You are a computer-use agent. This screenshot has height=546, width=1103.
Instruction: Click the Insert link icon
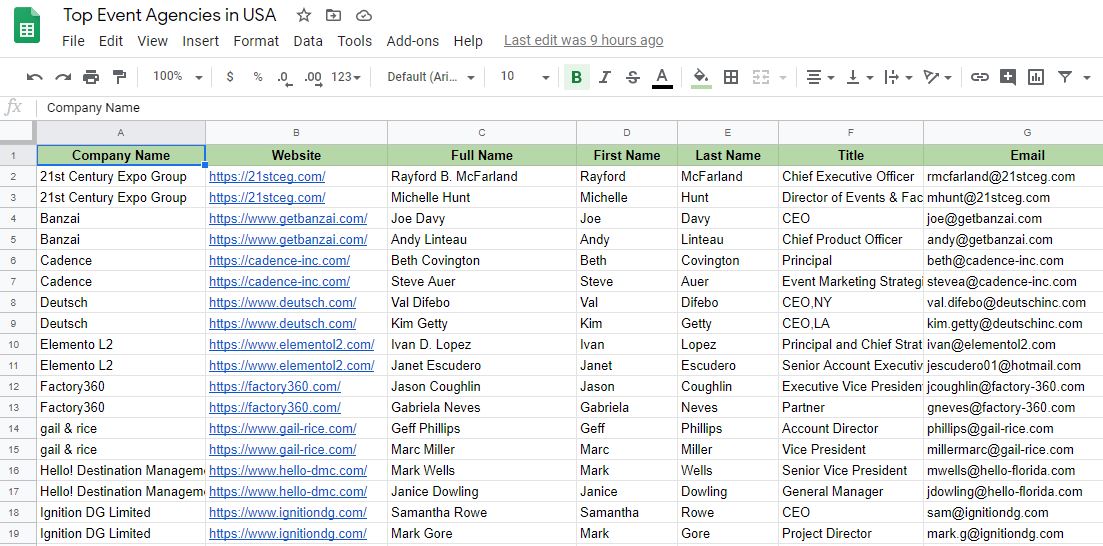980,77
